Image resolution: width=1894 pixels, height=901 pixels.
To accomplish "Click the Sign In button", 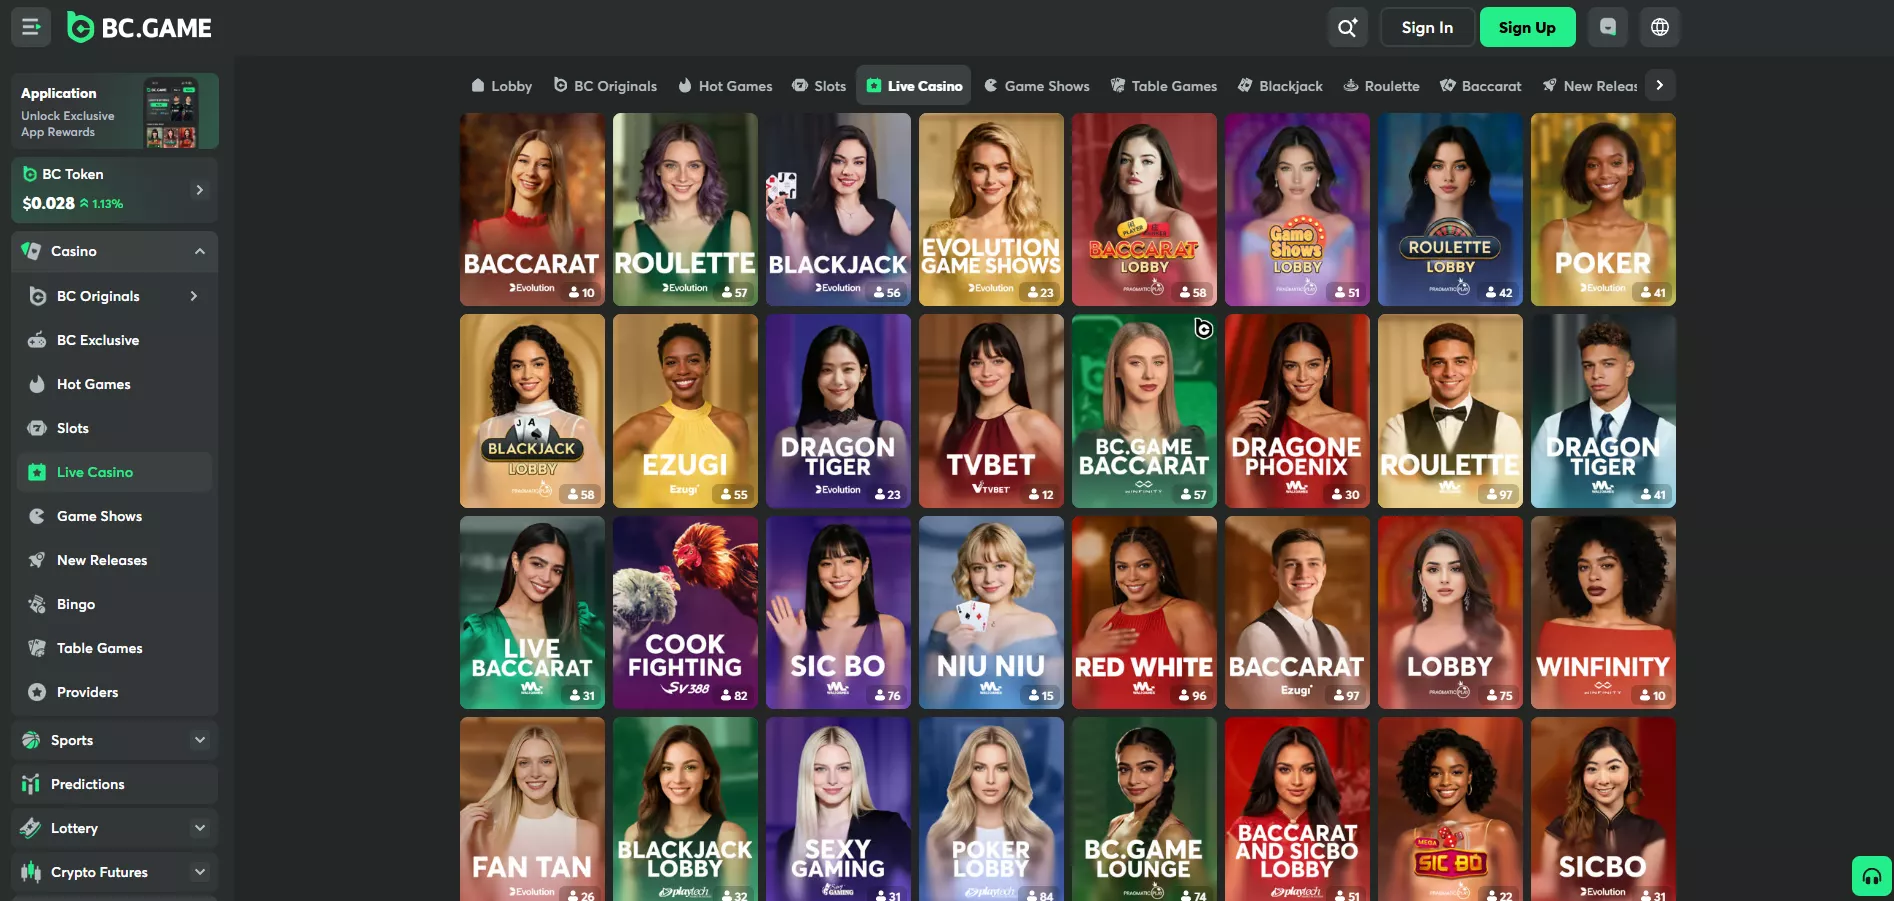I will (1427, 27).
